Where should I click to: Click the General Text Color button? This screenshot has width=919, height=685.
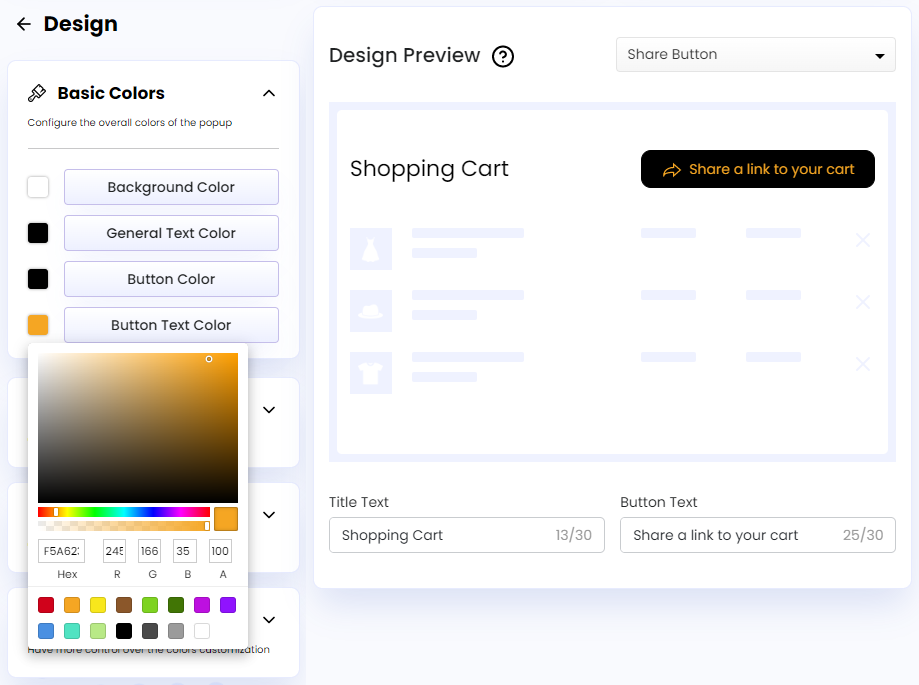point(171,233)
